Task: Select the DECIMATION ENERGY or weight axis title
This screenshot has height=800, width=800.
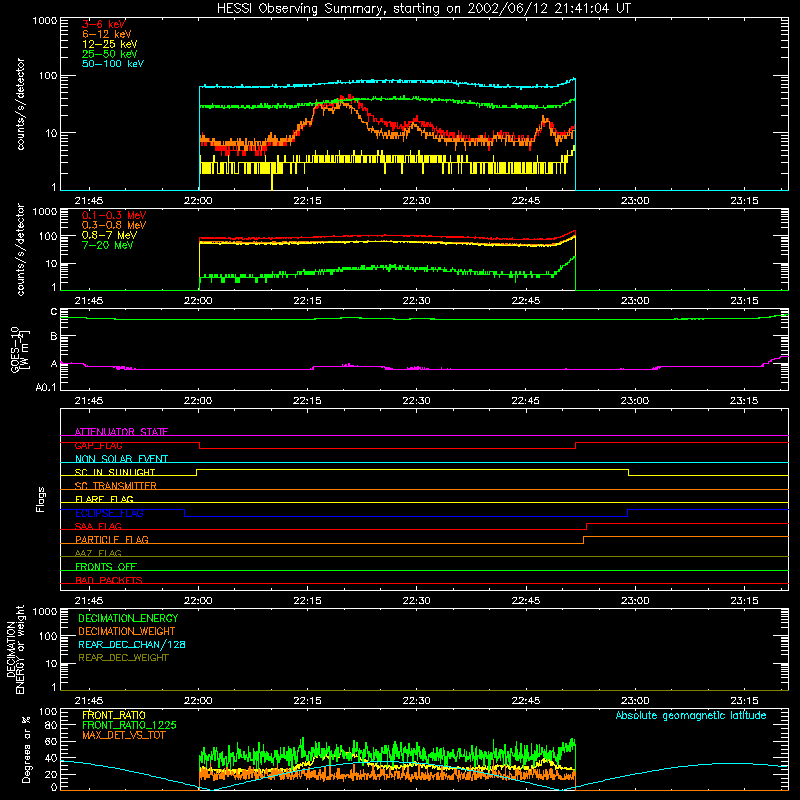Action: [x=15, y=649]
